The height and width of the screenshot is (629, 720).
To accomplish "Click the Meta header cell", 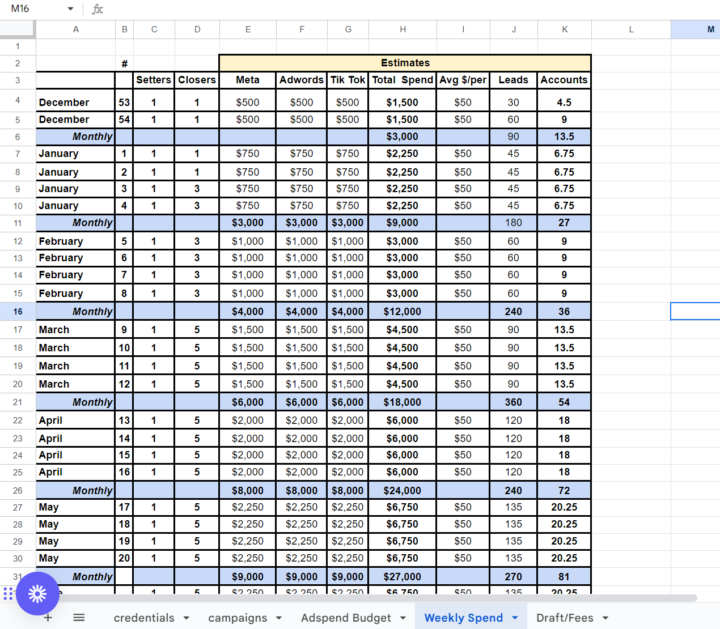I will pyautogui.click(x=248, y=80).
